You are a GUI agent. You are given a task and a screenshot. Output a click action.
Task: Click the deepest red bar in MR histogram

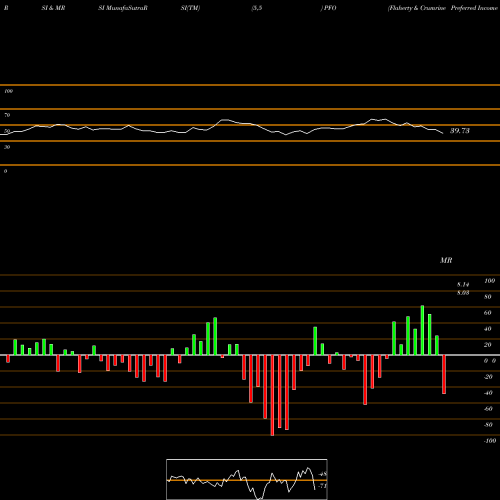click(x=272, y=395)
